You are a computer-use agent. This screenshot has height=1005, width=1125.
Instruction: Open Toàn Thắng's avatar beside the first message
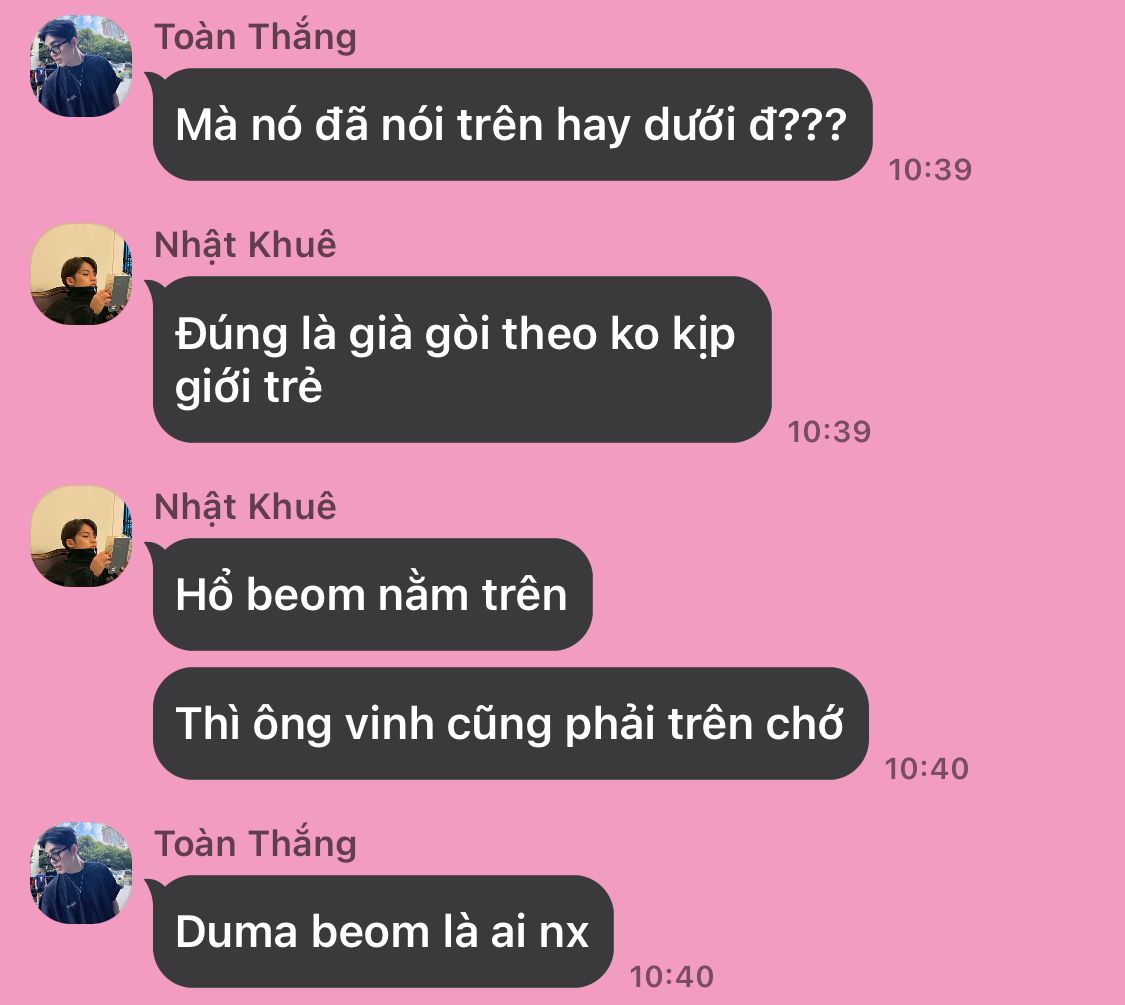pos(80,67)
